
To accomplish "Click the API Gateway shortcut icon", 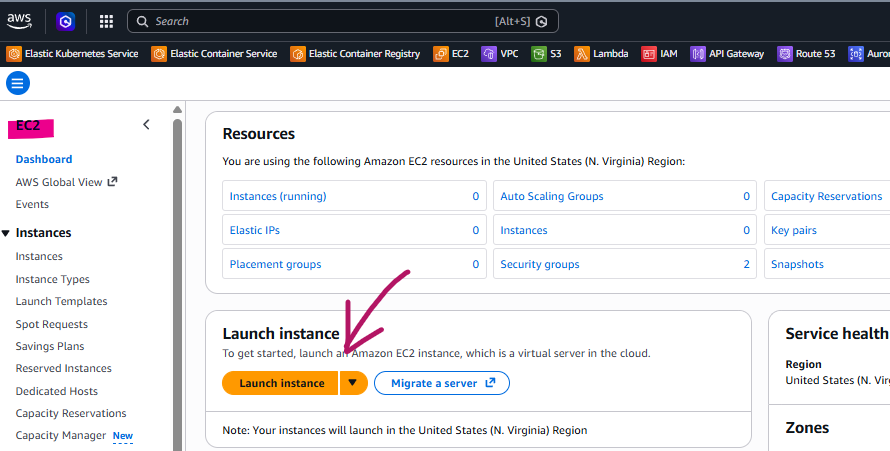I will tap(698, 54).
